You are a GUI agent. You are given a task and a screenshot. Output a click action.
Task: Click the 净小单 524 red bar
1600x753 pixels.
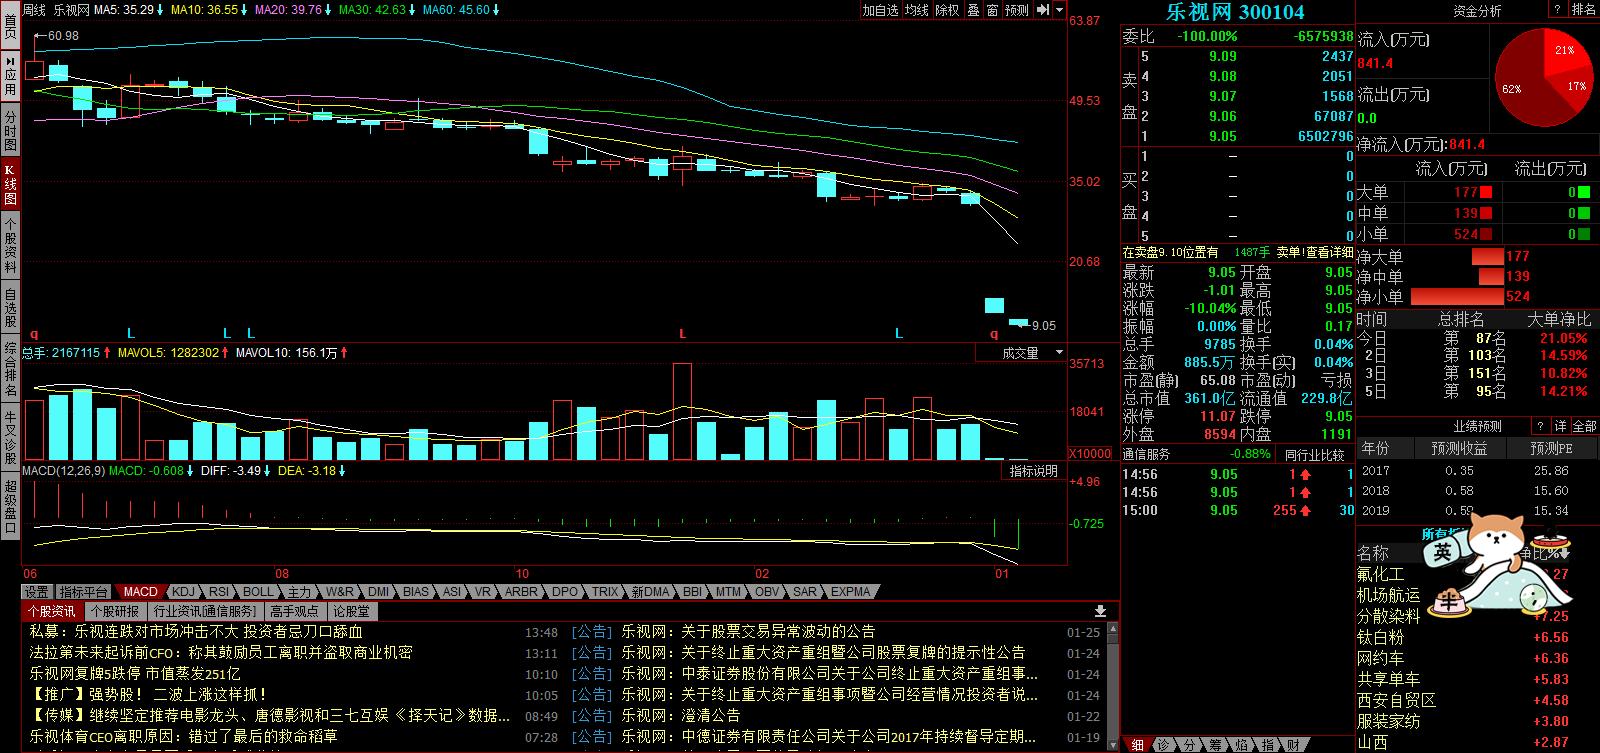tap(1456, 296)
